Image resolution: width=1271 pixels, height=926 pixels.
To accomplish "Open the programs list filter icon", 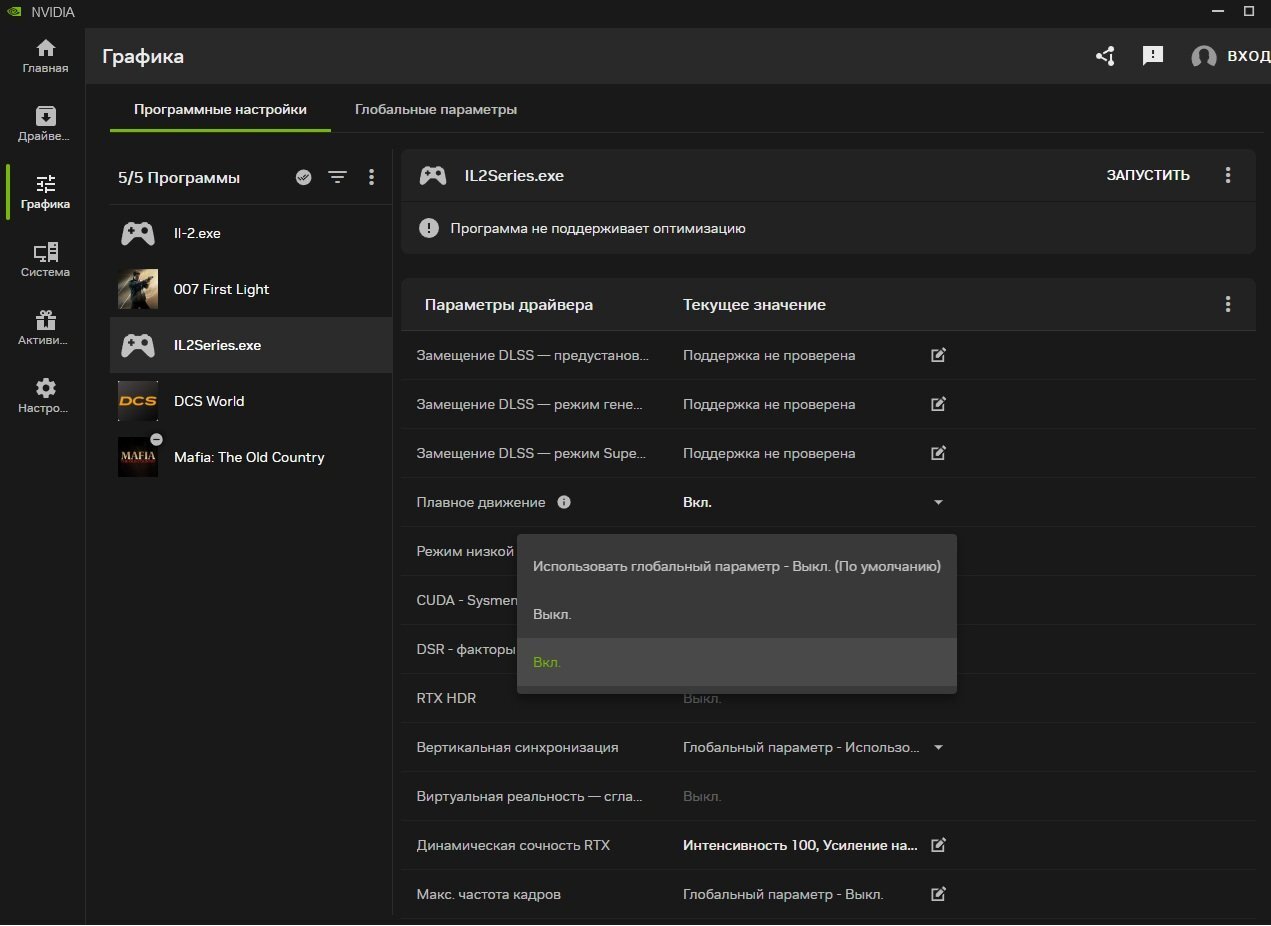I will 338,177.
